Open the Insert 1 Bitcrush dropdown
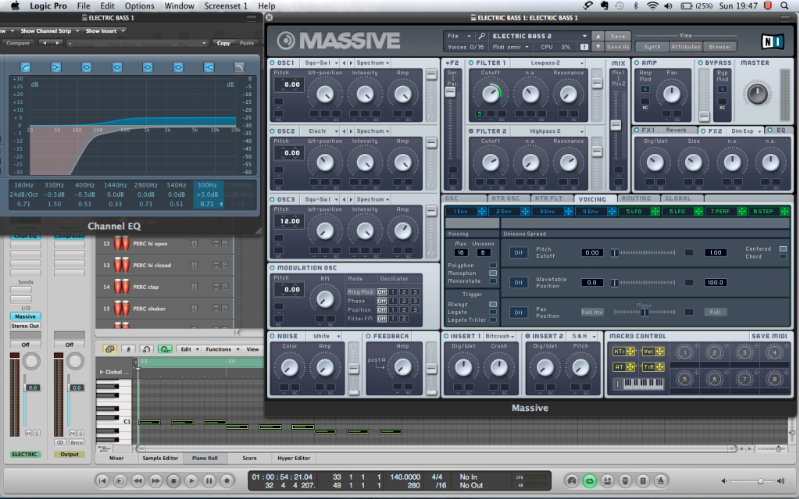The image size is (799, 499). (499, 336)
